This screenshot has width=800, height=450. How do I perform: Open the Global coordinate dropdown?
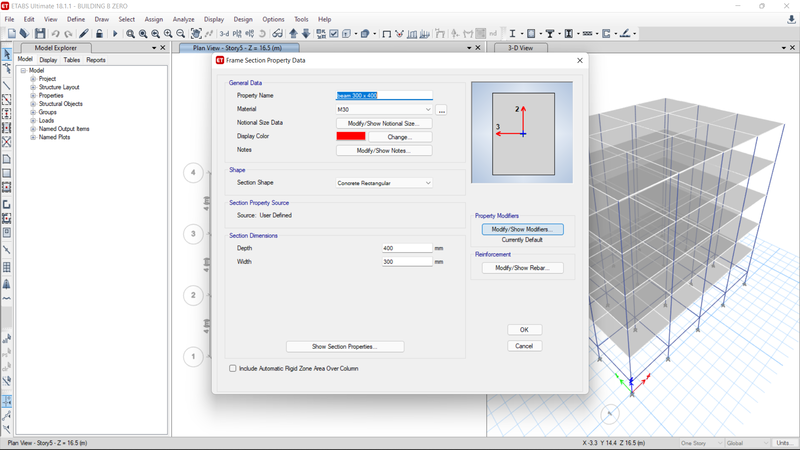pyautogui.click(x=747, y=443)
